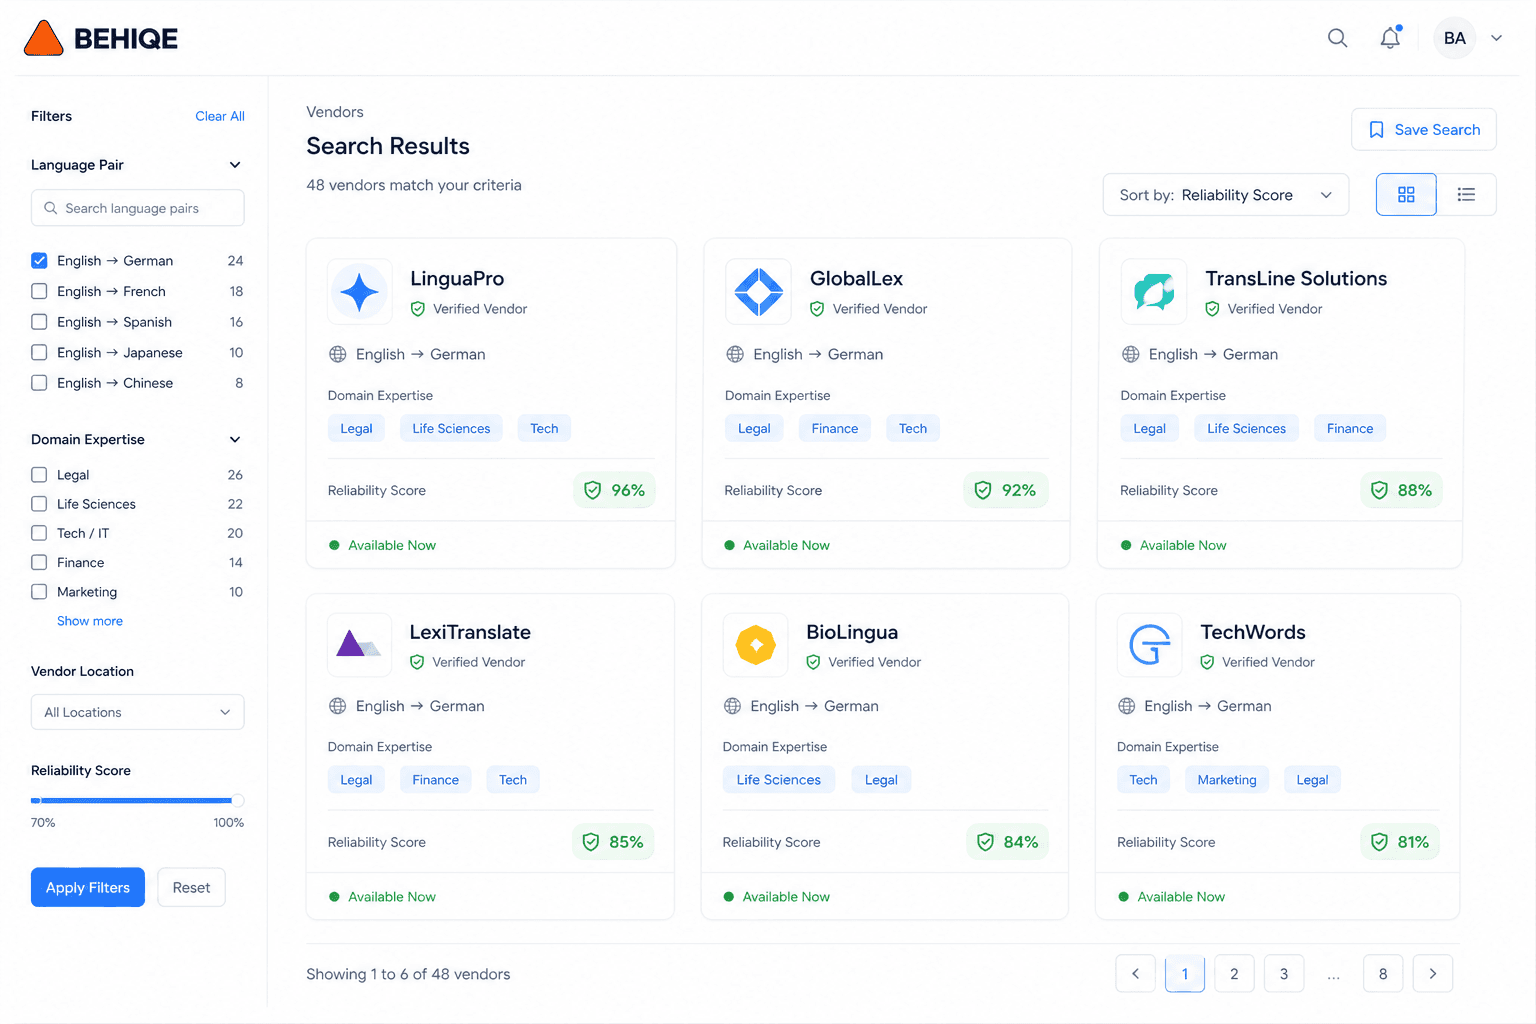Image resolution: width=1536 pixels, height=1024 pixels.
Task: Click the LexiTranslate vendor logo
Action: 359,645
